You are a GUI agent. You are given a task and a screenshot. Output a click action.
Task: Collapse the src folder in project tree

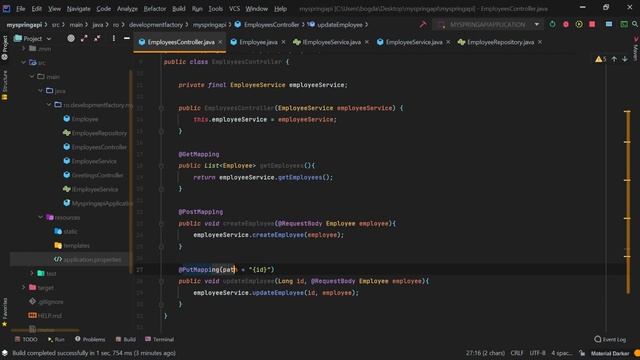23,62
